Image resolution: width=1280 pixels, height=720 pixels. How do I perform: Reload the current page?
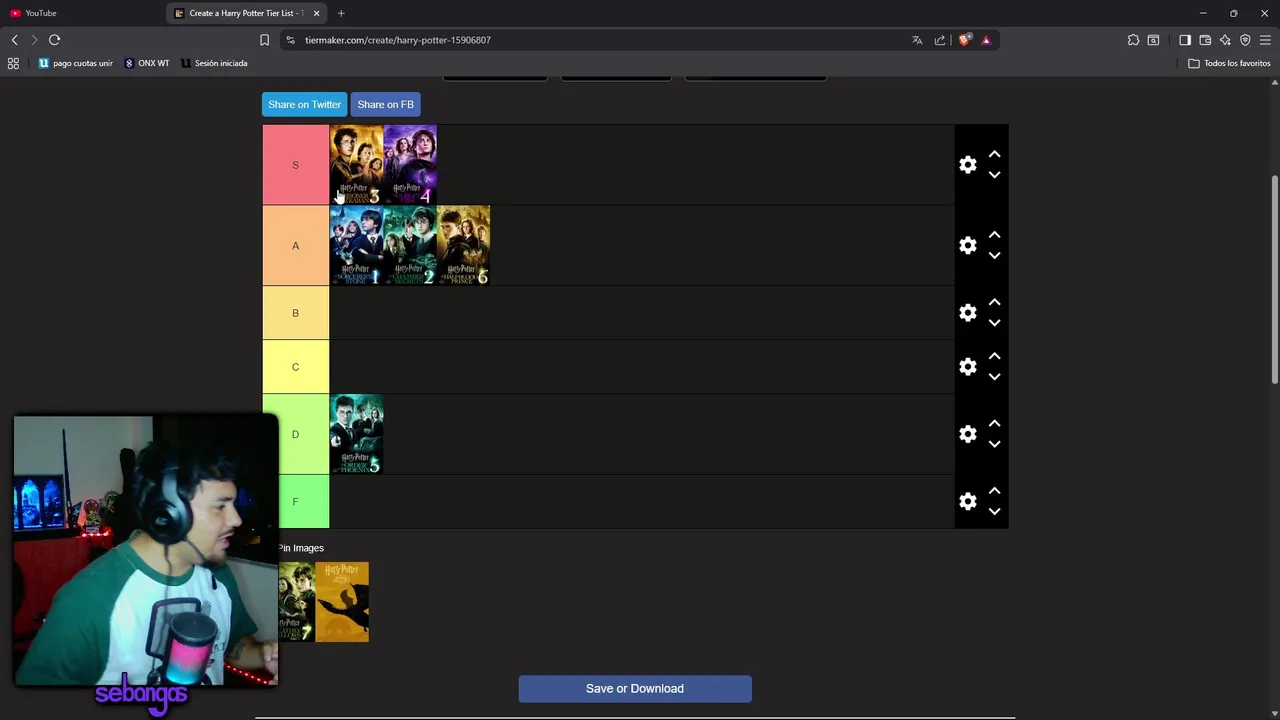pos(54,40)
